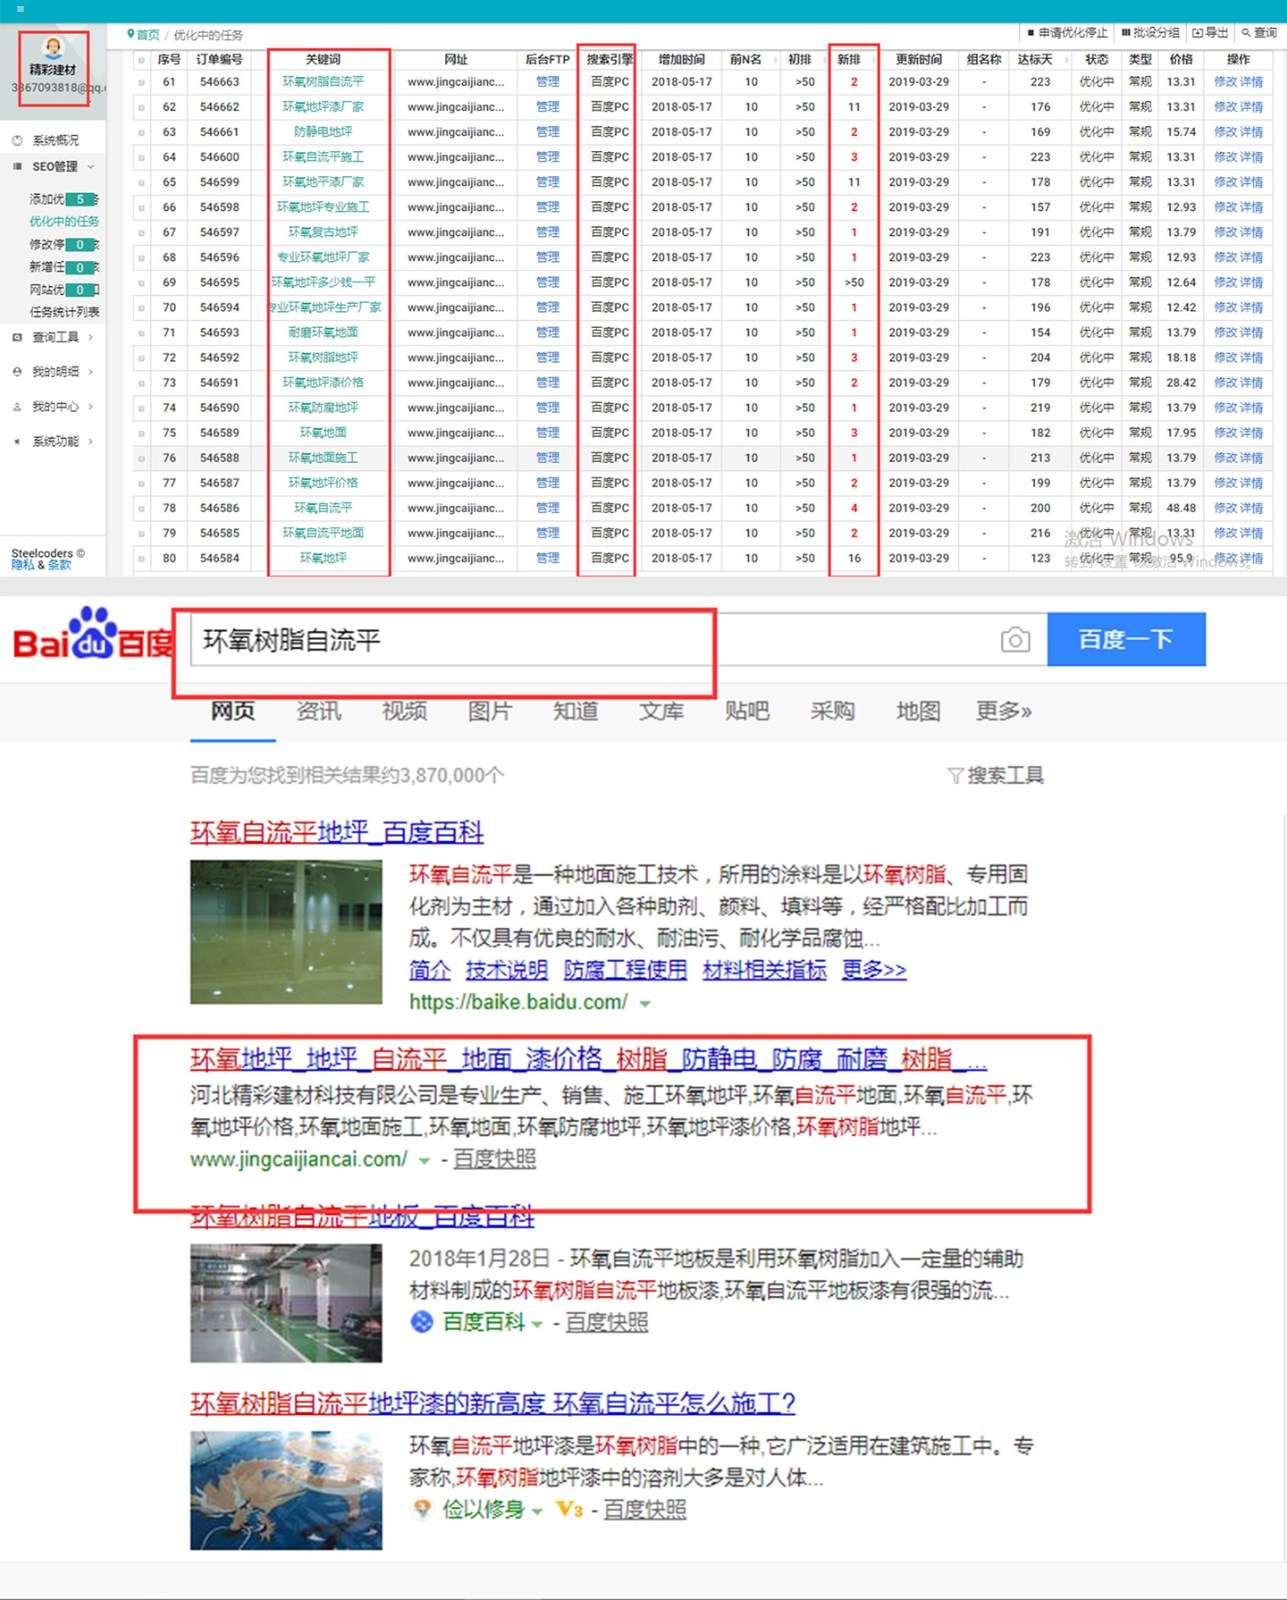1287x1600 pixels.
Task: Switch to the 图片 tab
Action: 490,711
